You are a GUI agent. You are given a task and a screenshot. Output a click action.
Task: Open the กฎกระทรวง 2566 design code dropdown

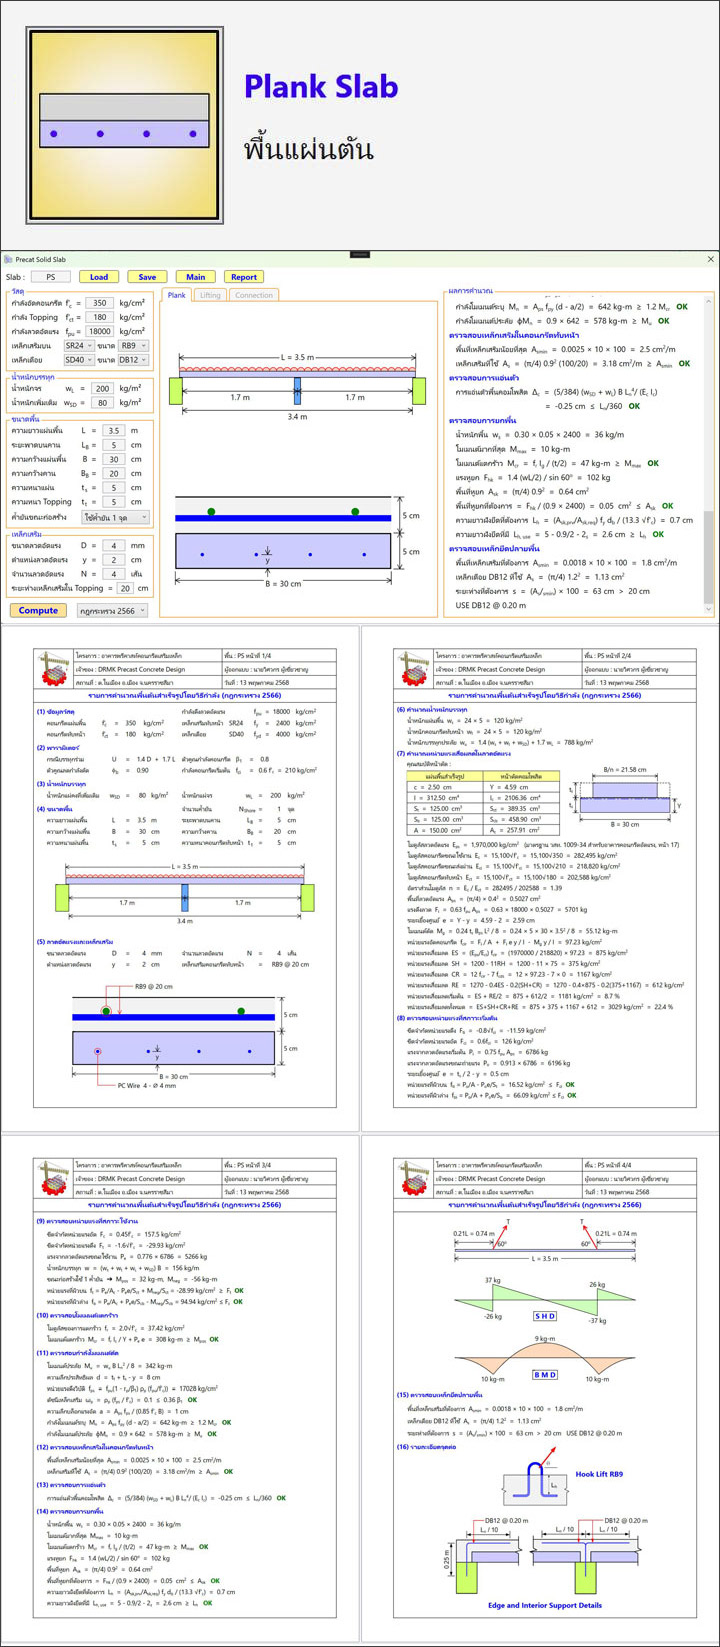(112, 610)
